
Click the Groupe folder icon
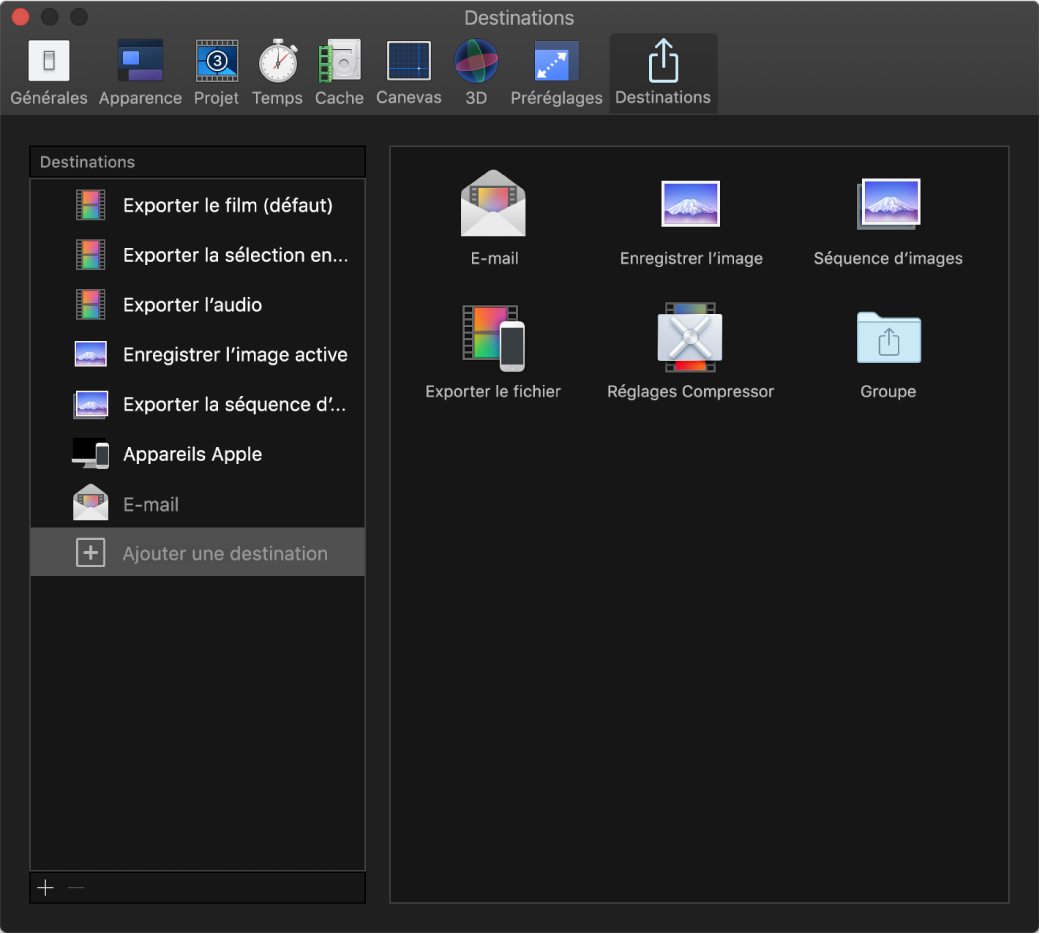tap(888, 338)
